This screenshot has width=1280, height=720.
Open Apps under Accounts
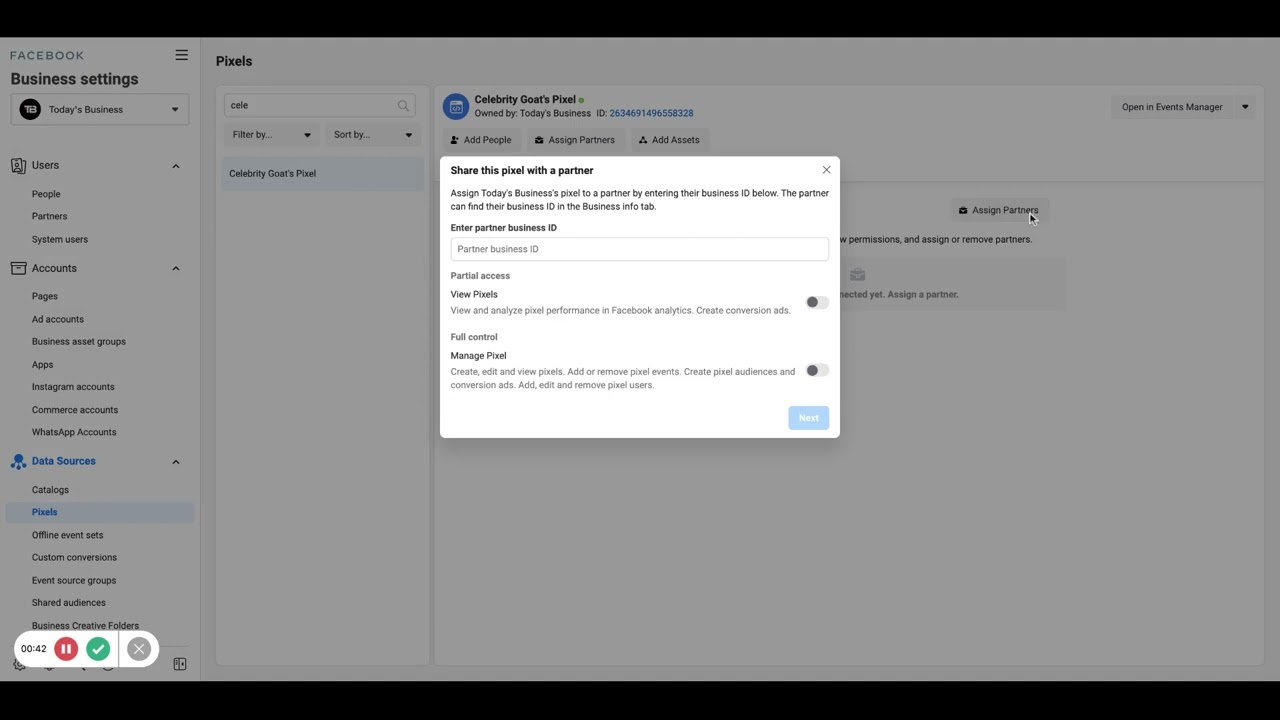click(43, 364)
